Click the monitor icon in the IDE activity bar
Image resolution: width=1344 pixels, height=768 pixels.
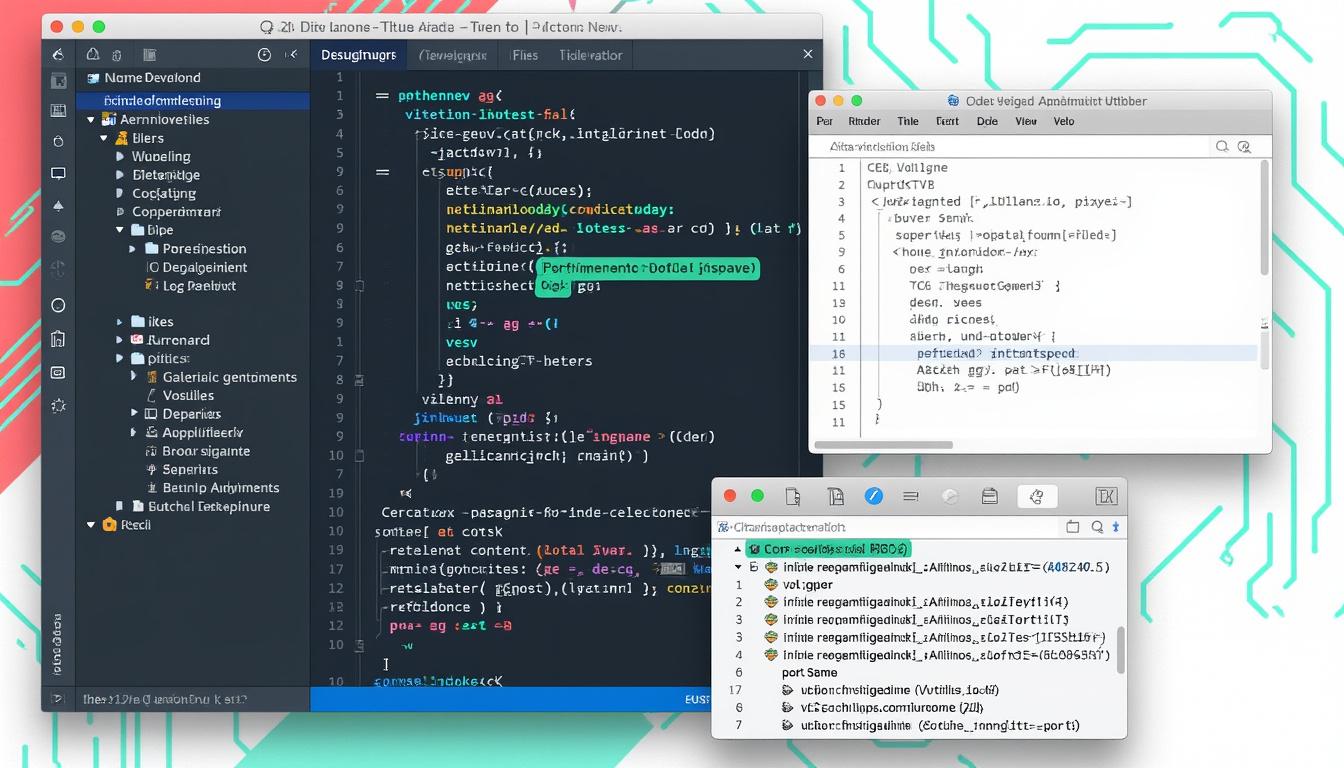click(58, 174)
